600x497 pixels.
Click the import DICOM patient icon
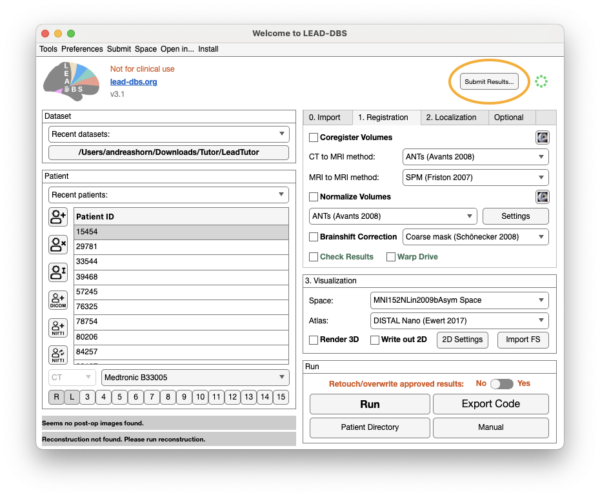pyautogui.click(x=58, y=300)
